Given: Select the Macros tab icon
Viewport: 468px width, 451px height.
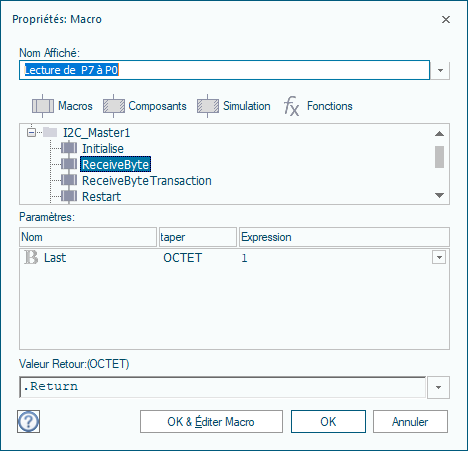Looking at the screenshot, I should [43, 106].
